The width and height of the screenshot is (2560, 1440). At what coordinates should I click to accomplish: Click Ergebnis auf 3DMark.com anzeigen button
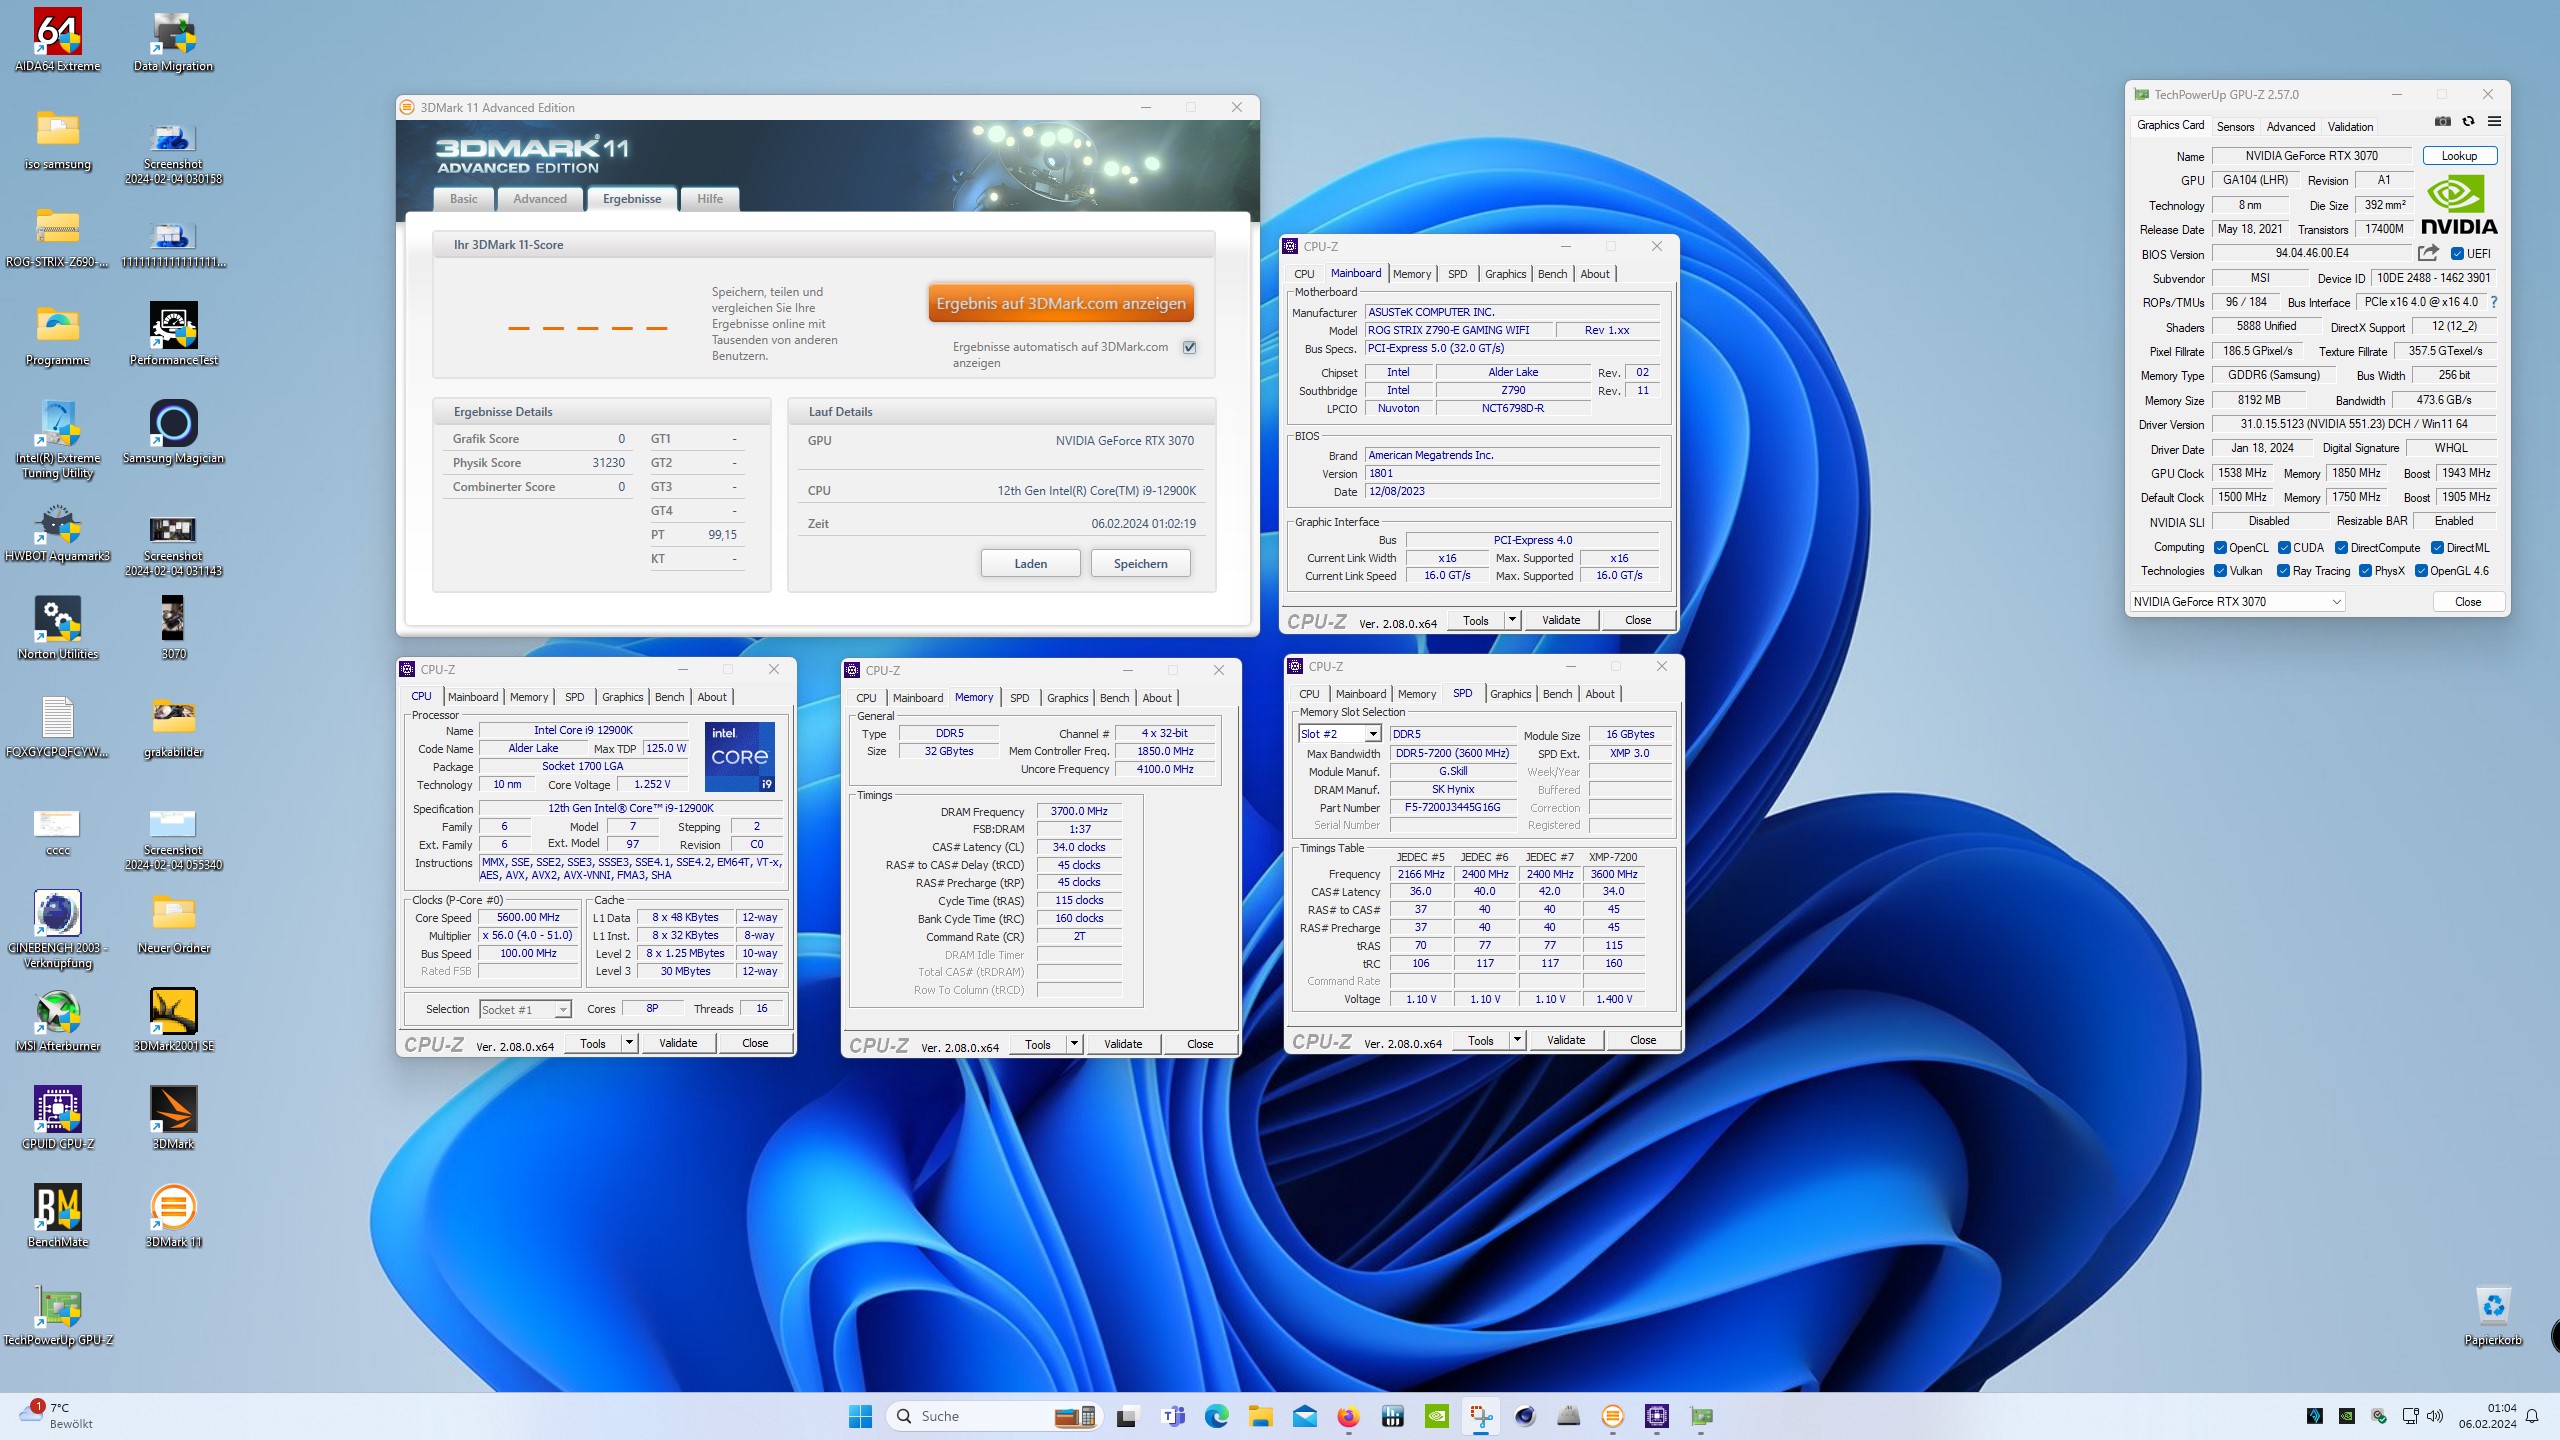tap(1061, 303)
